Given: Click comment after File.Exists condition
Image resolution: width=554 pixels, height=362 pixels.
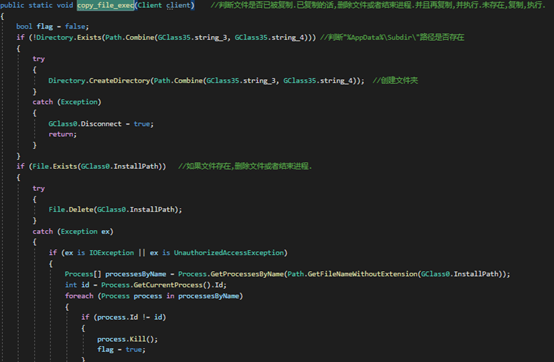Looking at the screenshot, I should 245,166.
